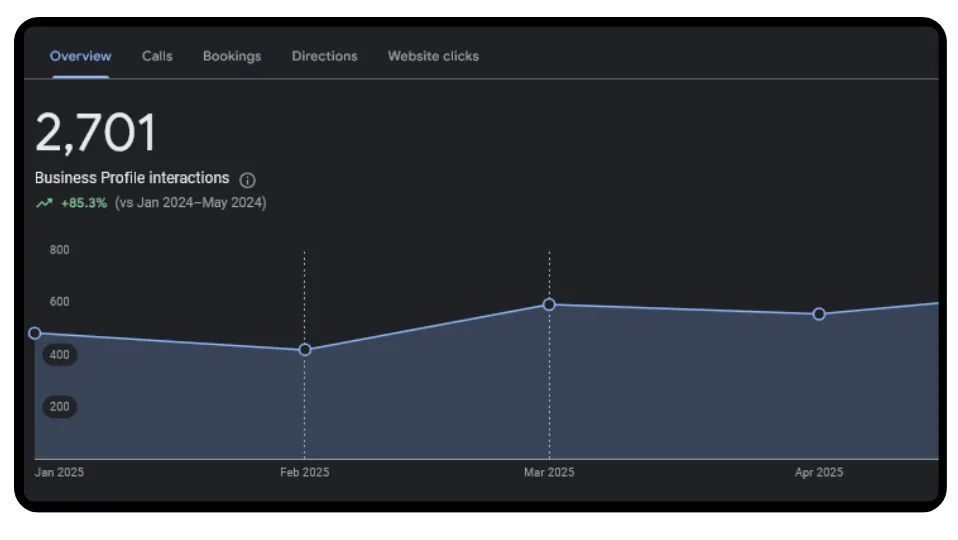
Task: Click the 600 y-axis label
Action: [59, 302]
